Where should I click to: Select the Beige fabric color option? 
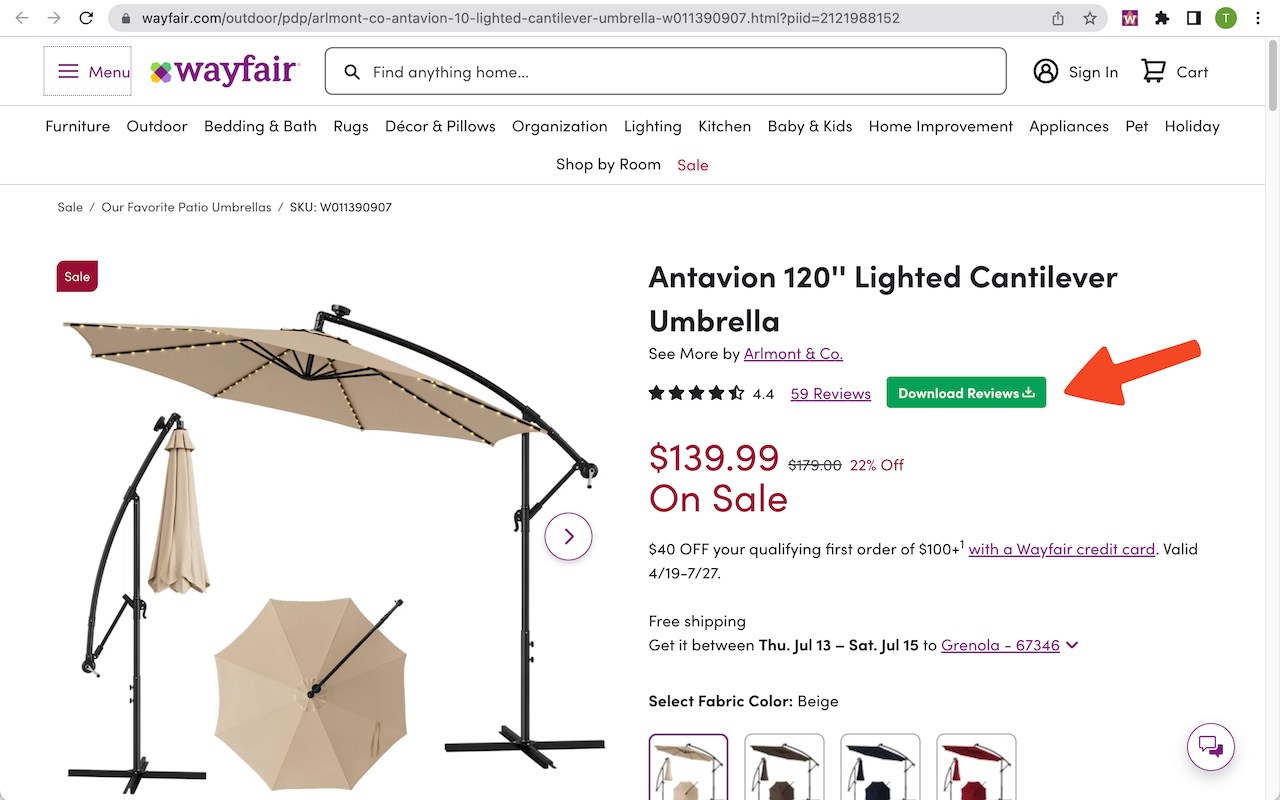point(688,767)
